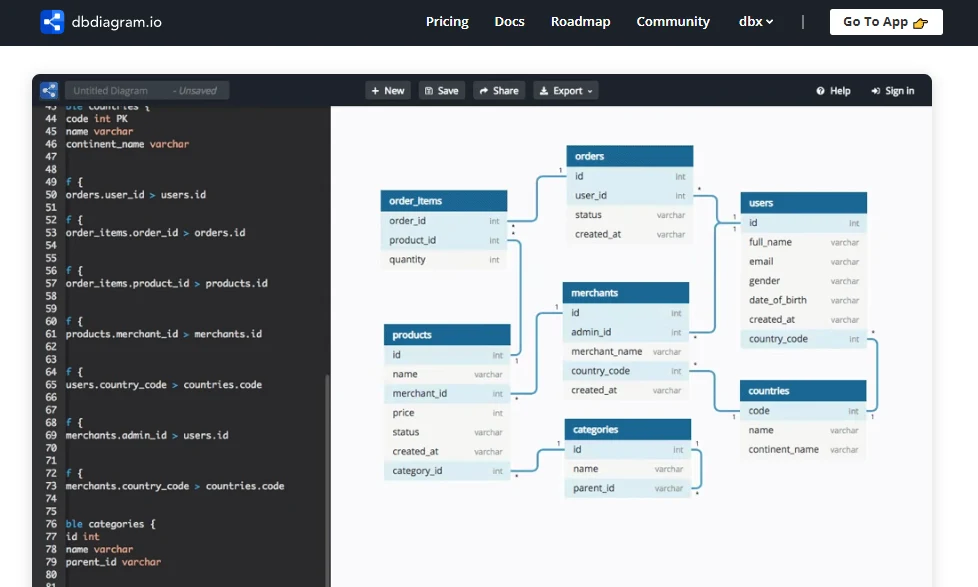Click the merchants table header
The image size is (978, 587).
point(626,293)
